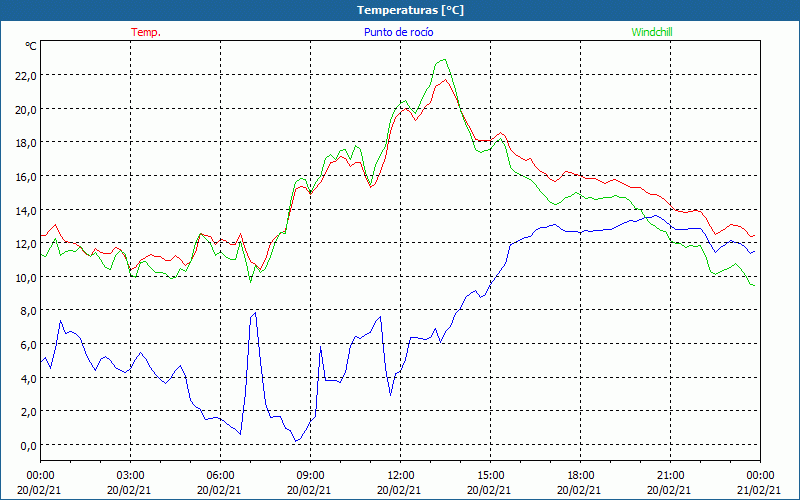Click the 10,0 y-axis value
Image resolution: width=800 pixels, height=500 pixels.
coord(27,278)
